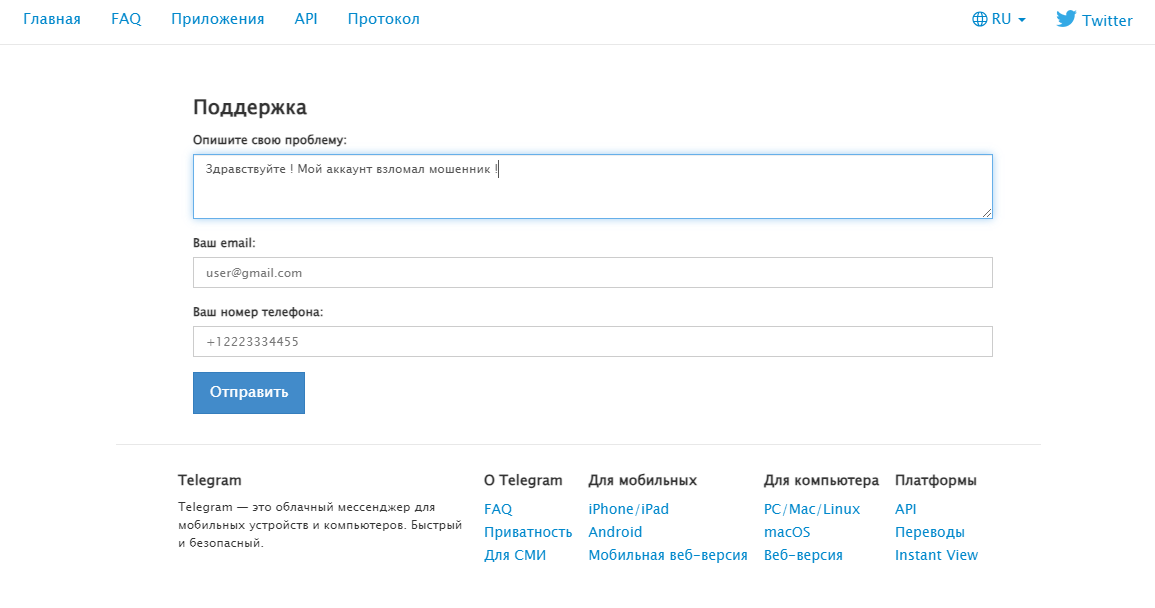Click the Для СМИ link
Viewport: 1155px width, 608px height.
[x=514, y=555]
